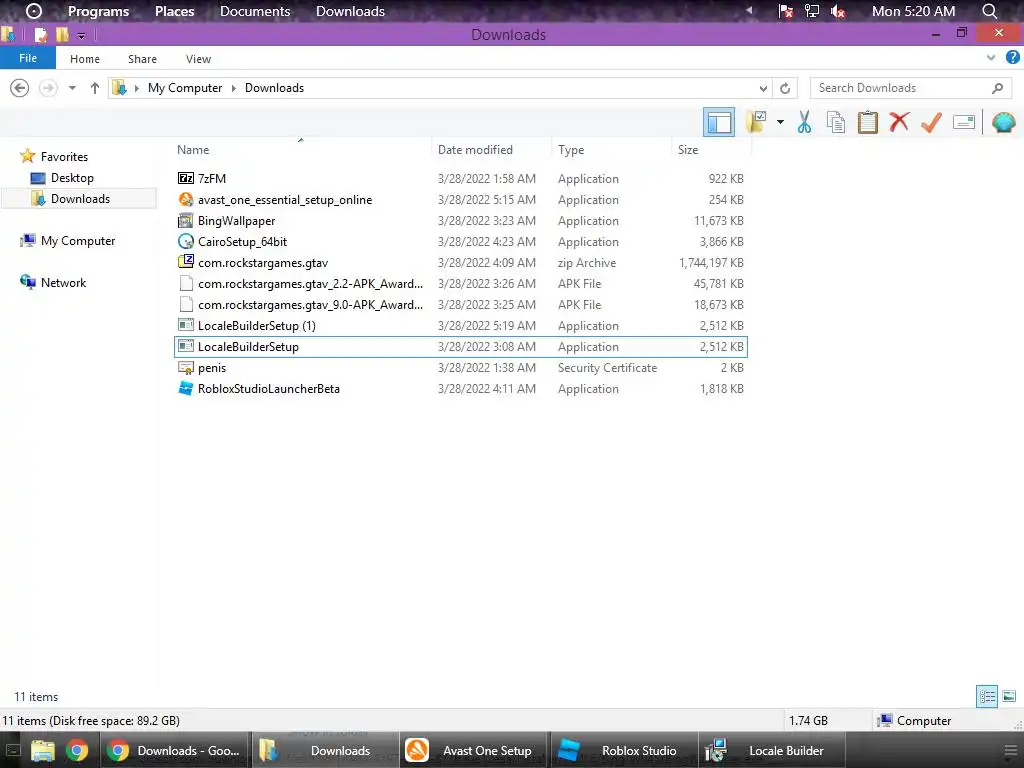Click the Search Downloads input field
Screen dimensions: 1024x768
coord(912,88)
